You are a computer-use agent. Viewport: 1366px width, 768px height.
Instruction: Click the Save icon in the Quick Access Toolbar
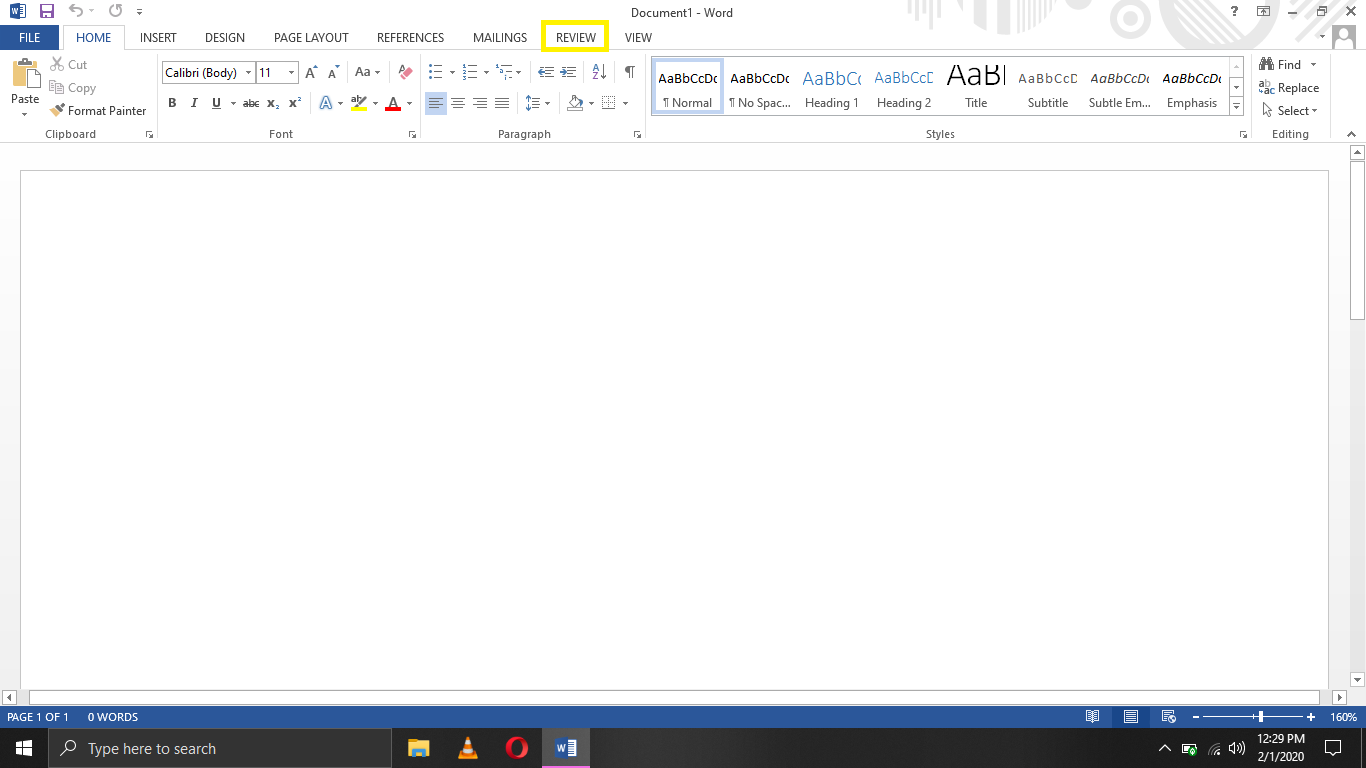46,12
